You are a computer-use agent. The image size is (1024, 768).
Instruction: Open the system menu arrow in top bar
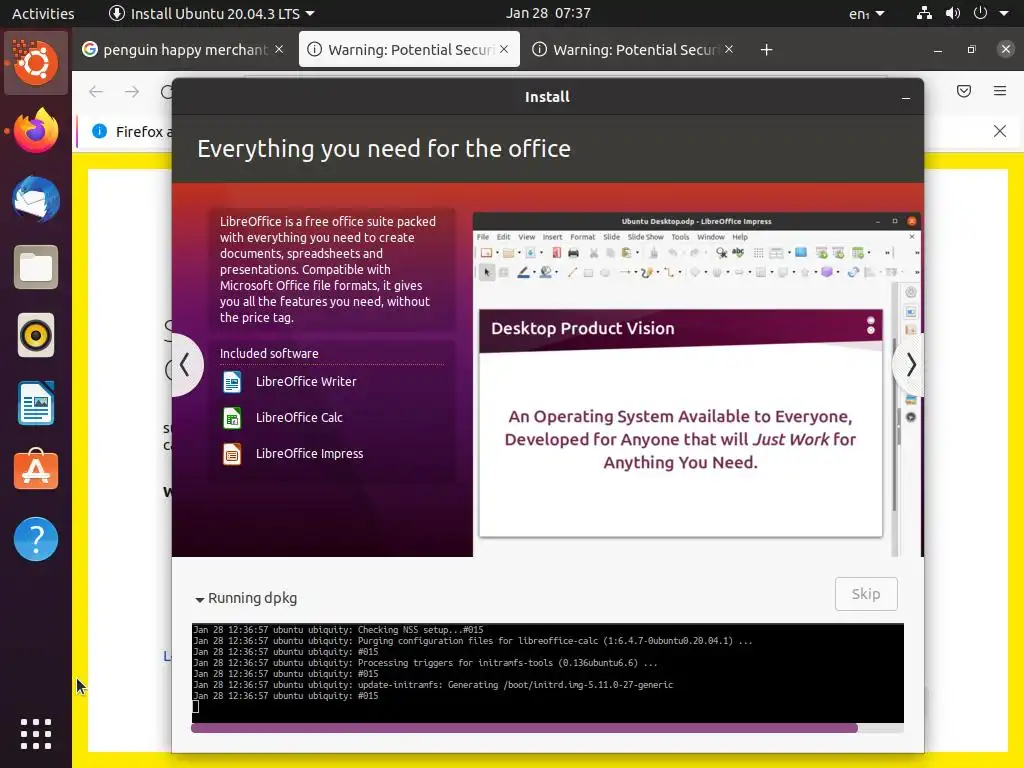click(x=1004, y=13)
